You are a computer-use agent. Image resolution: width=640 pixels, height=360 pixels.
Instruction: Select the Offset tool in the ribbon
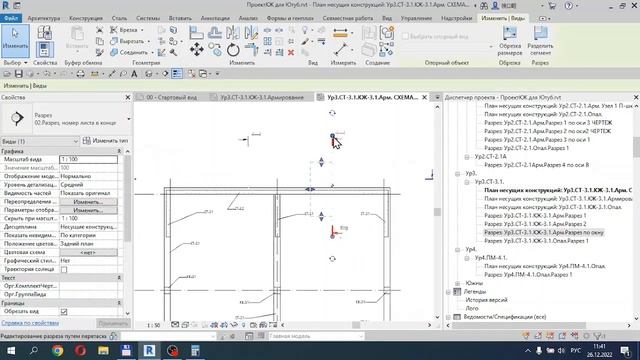[215, 33]
